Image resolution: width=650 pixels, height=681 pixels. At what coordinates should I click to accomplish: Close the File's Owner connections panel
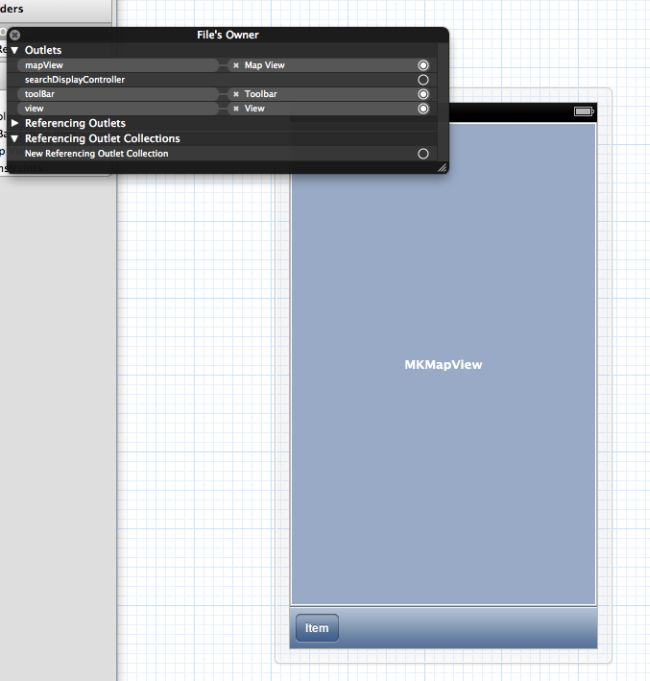point(15,35)
